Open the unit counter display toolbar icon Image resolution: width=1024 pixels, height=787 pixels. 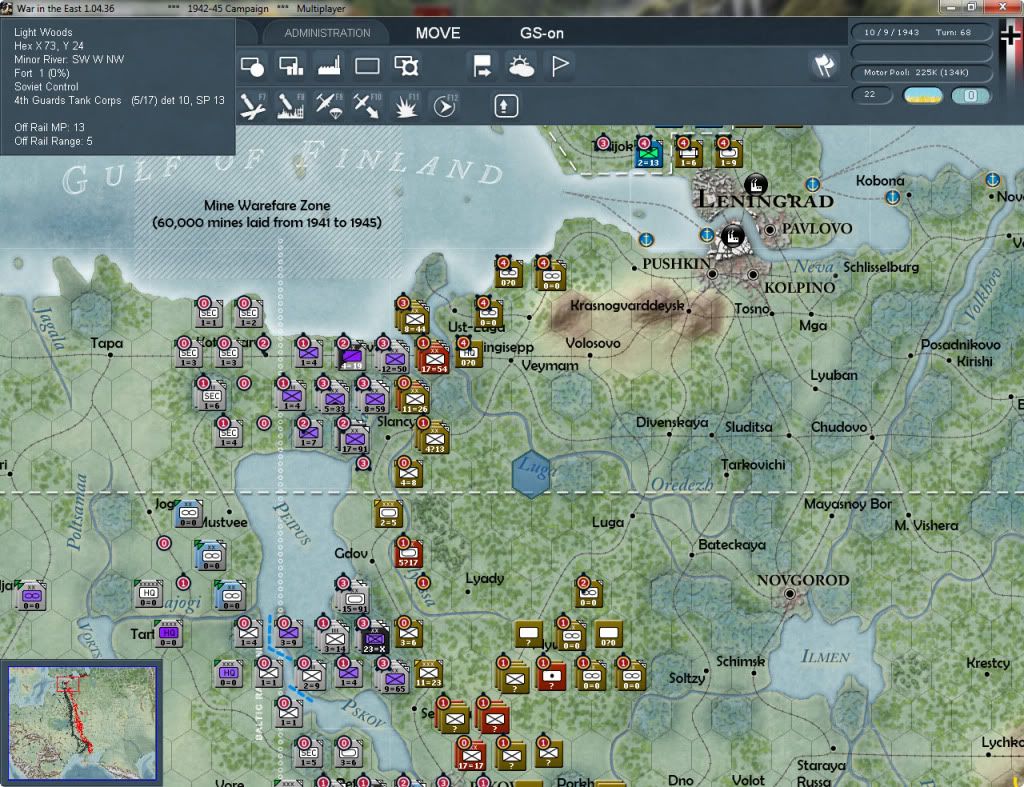pos(252,67)
